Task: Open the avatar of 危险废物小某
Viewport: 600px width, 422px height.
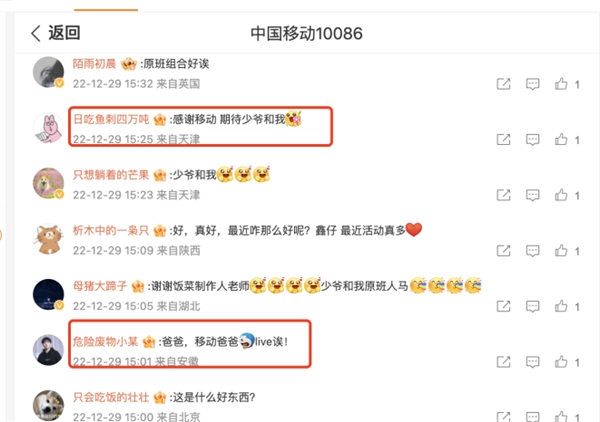Action: point(48,350)
